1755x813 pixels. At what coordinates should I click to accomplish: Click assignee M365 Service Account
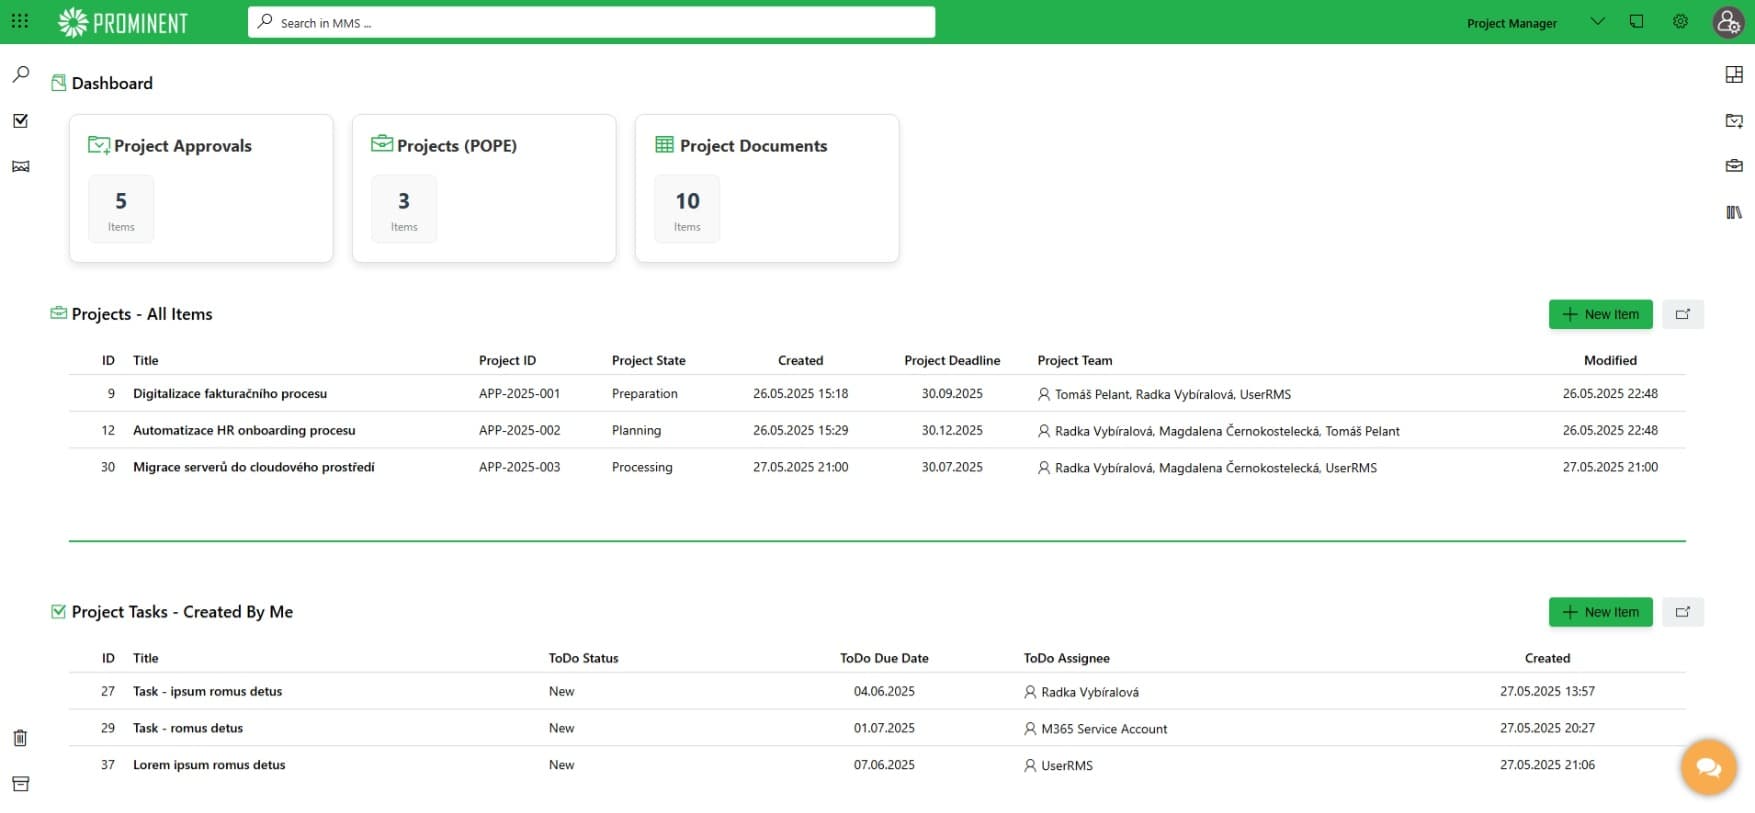(x=1104, y=729)
